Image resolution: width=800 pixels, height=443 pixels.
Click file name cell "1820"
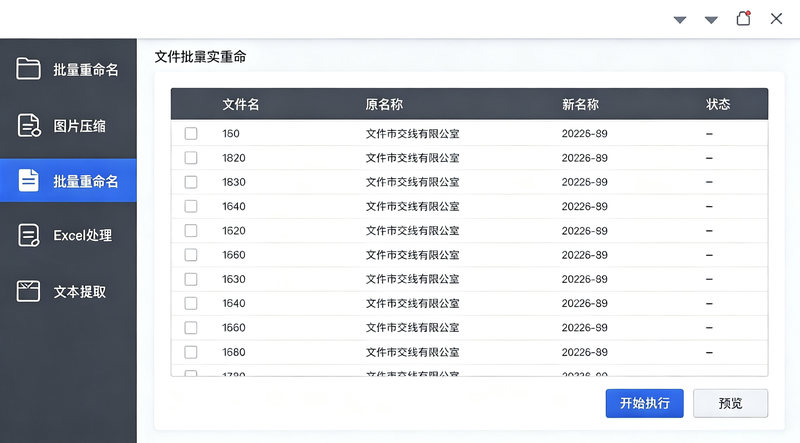point(234,158)
